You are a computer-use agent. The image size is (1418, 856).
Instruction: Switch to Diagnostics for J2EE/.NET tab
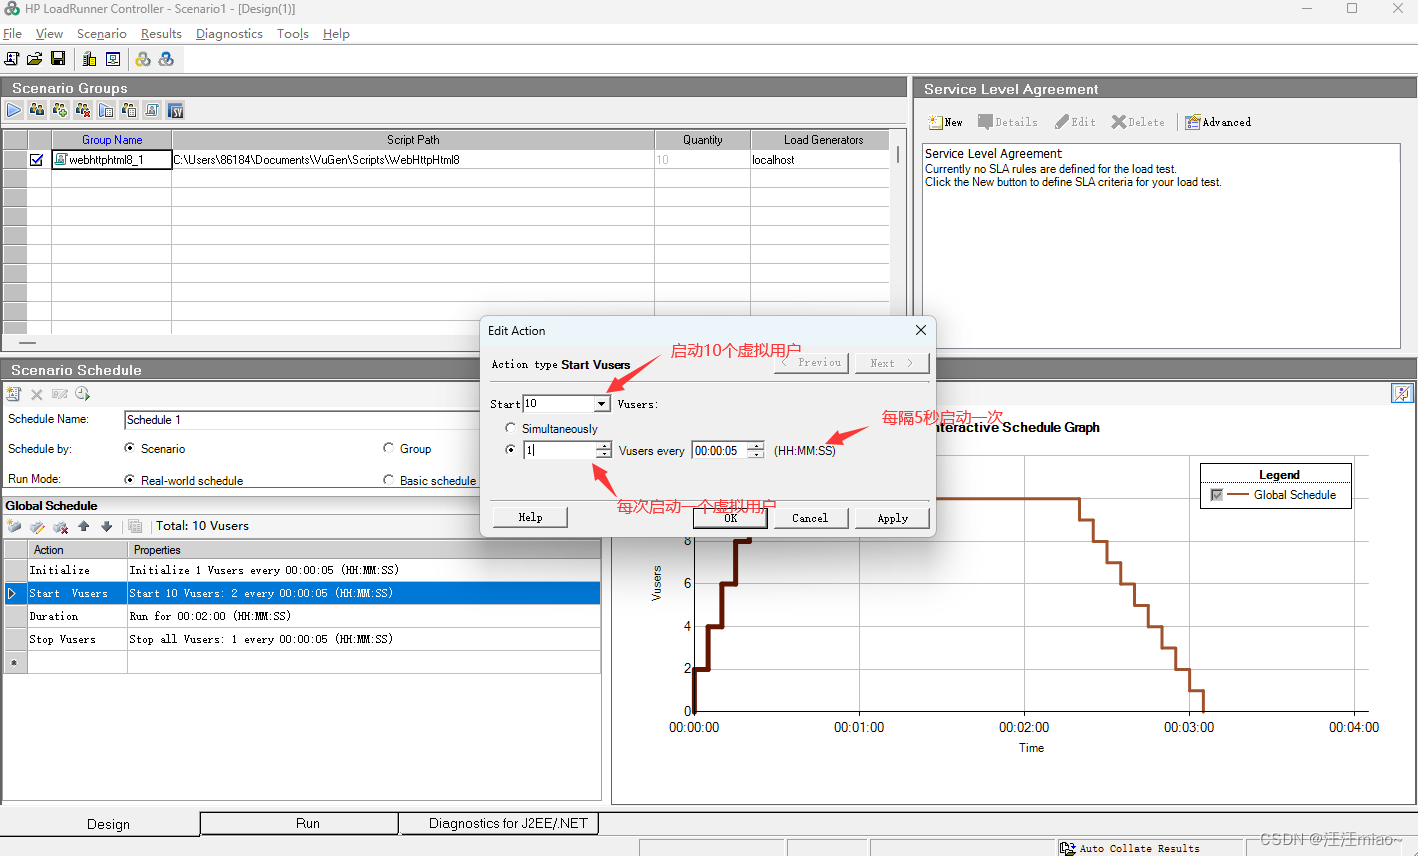pos(499,823)
